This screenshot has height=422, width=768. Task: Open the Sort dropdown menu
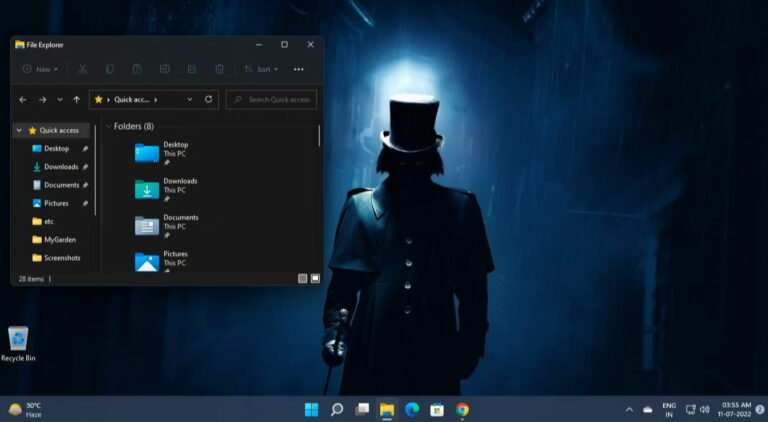point(261,70)
